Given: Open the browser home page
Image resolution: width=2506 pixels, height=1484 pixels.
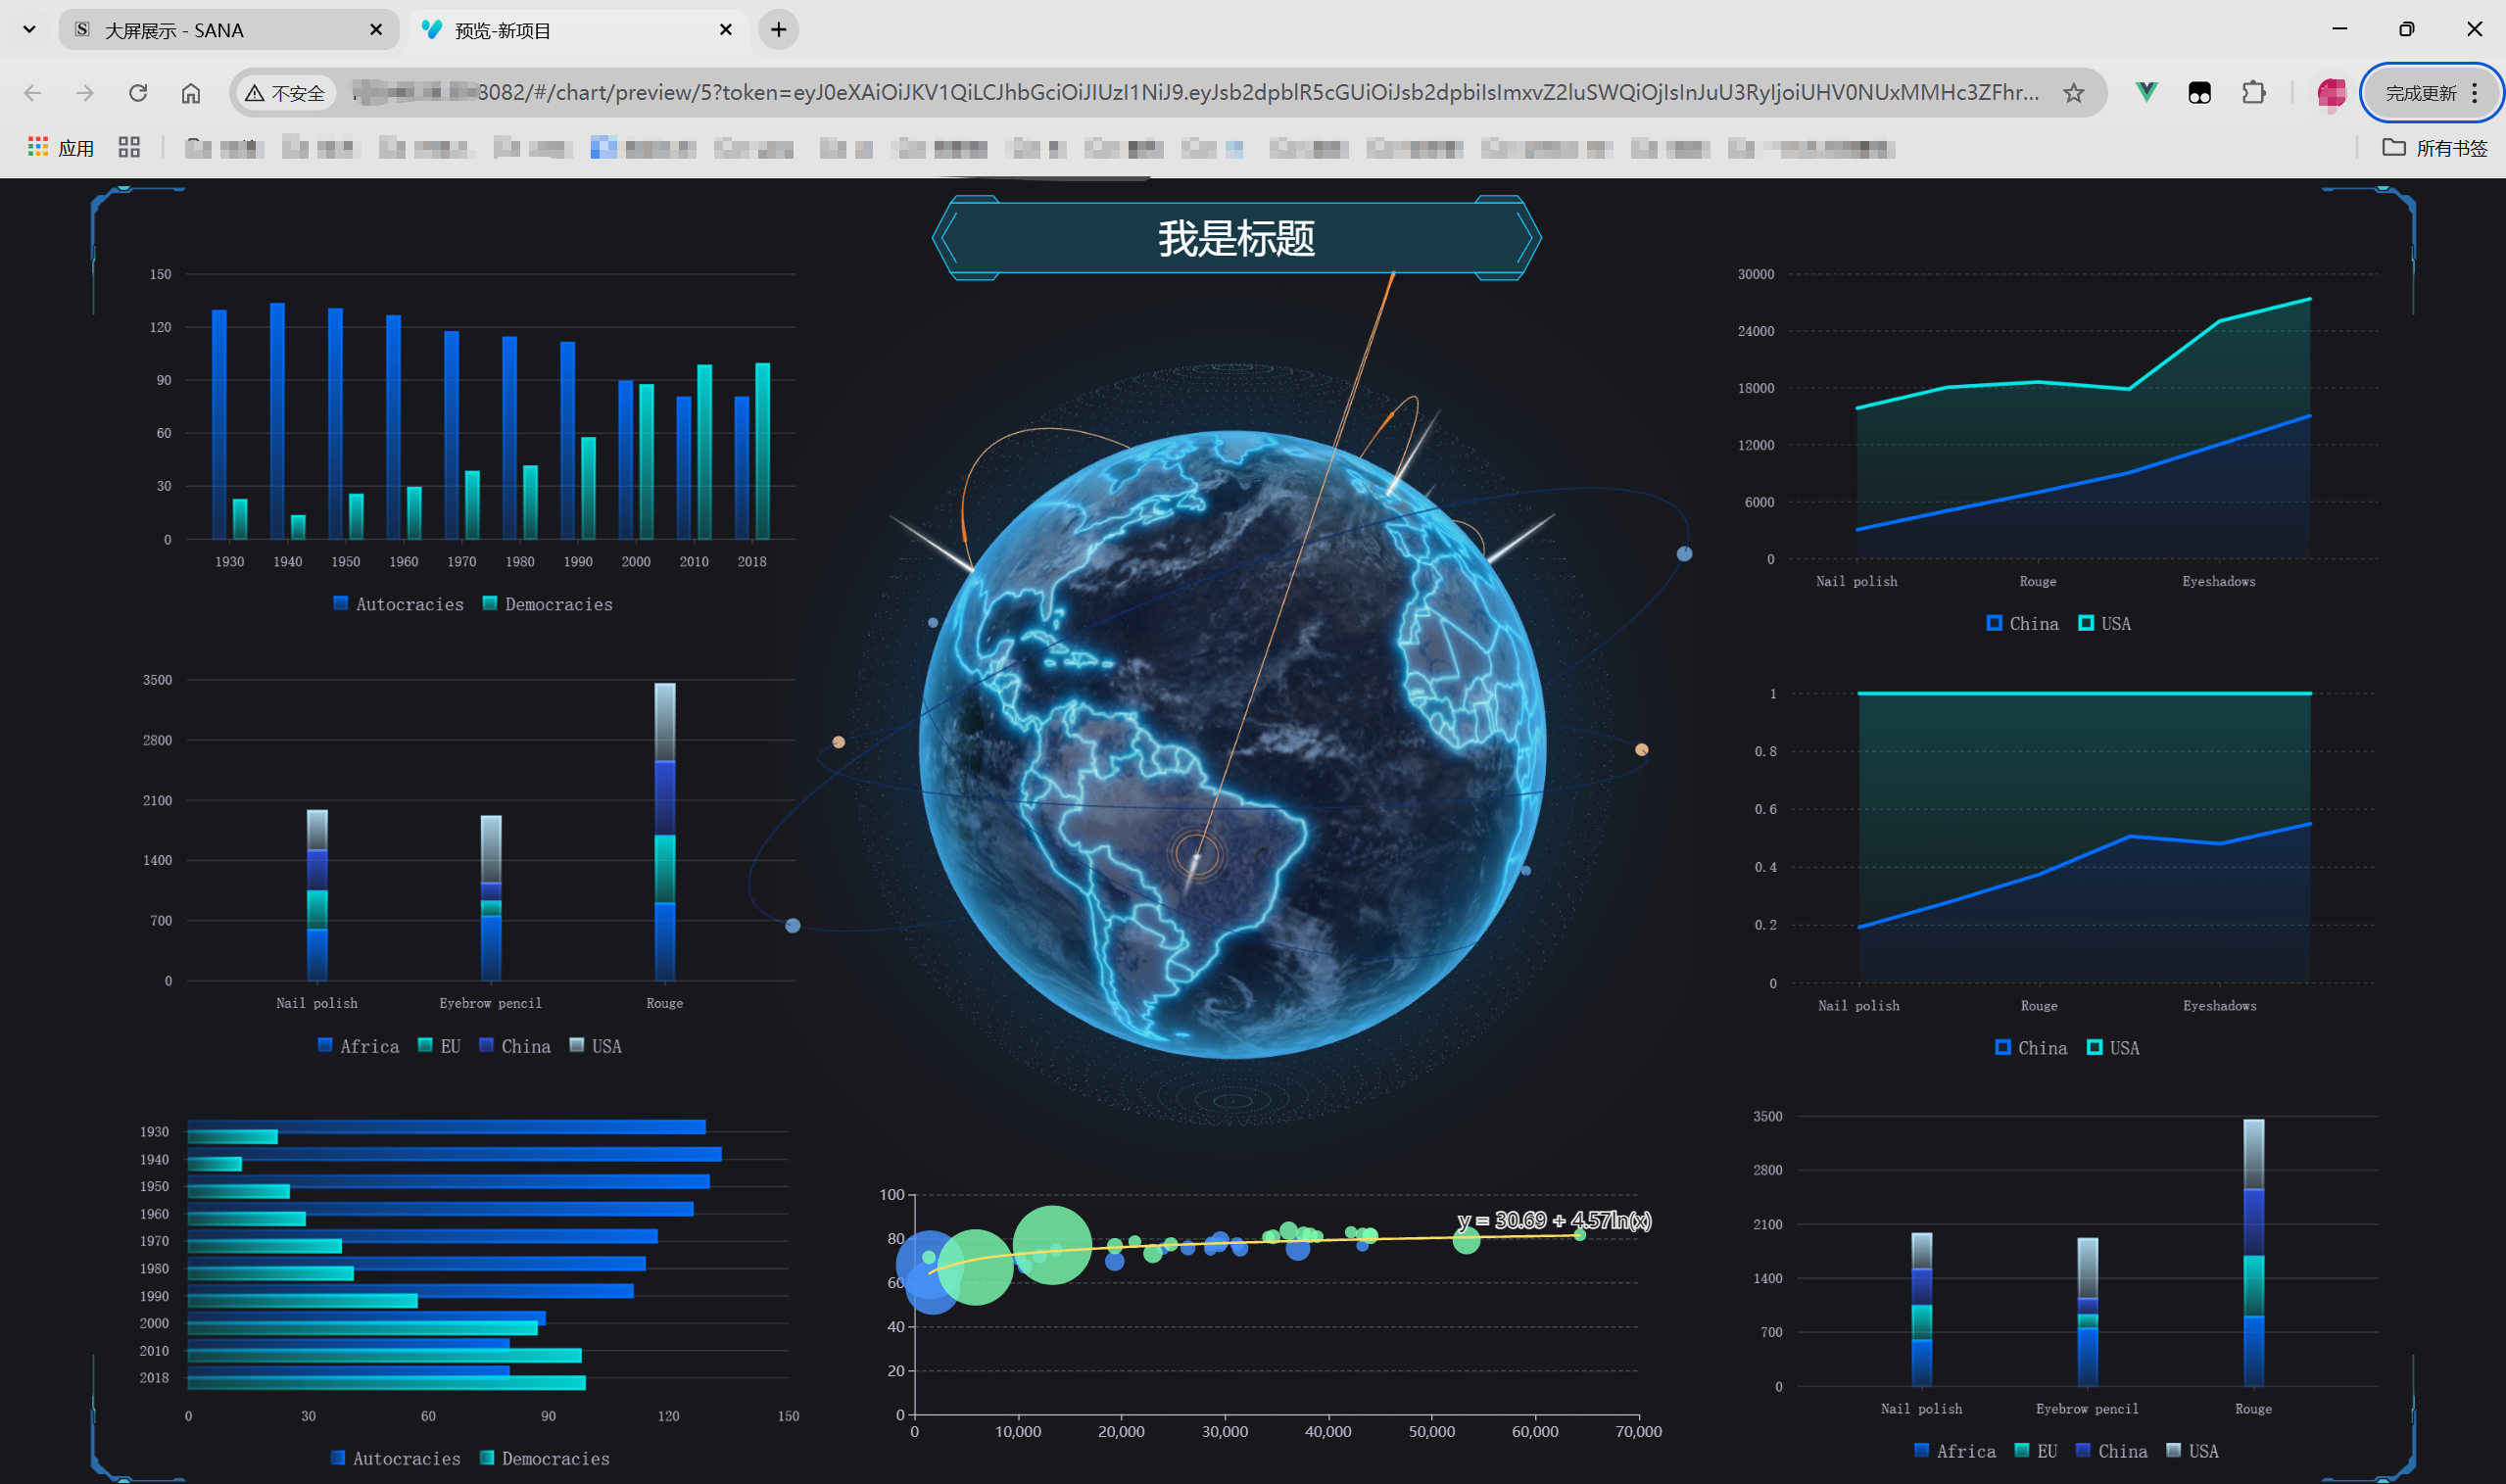Looking at the screenshot, I should click(x=191, y=93).
